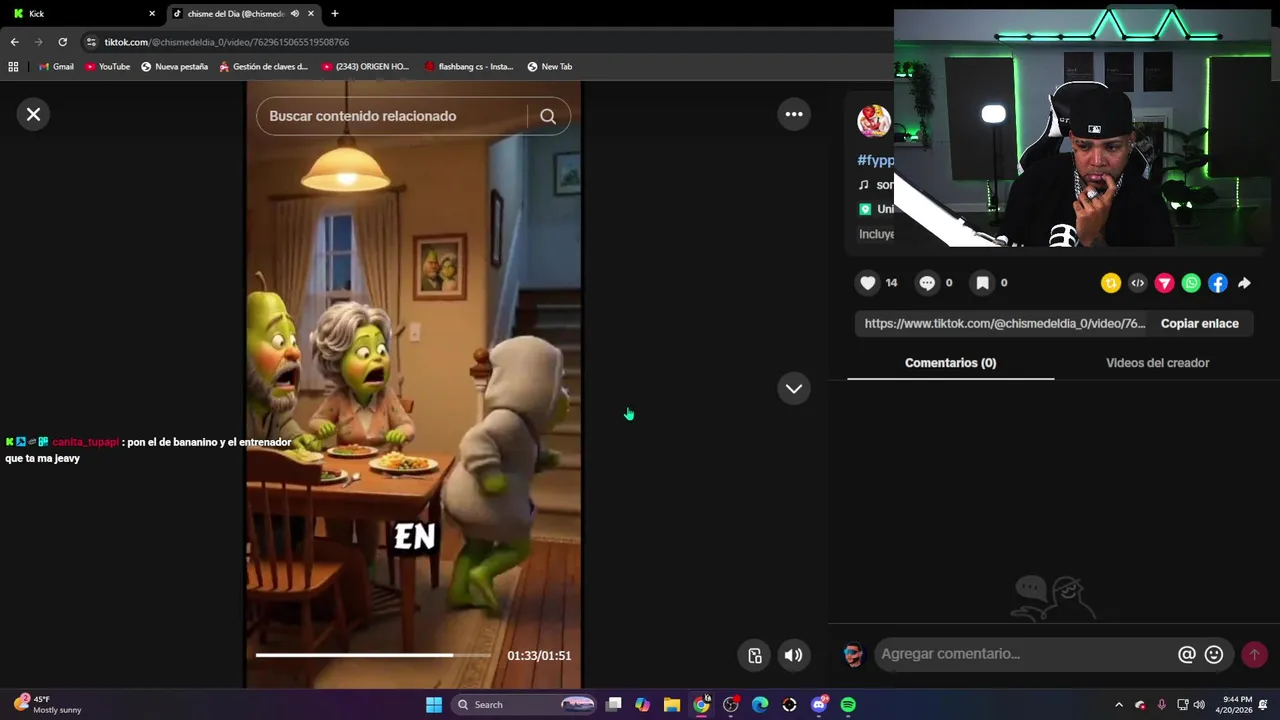Open Task View on taskbar
1280x720 pixels.
coord(614,705)
